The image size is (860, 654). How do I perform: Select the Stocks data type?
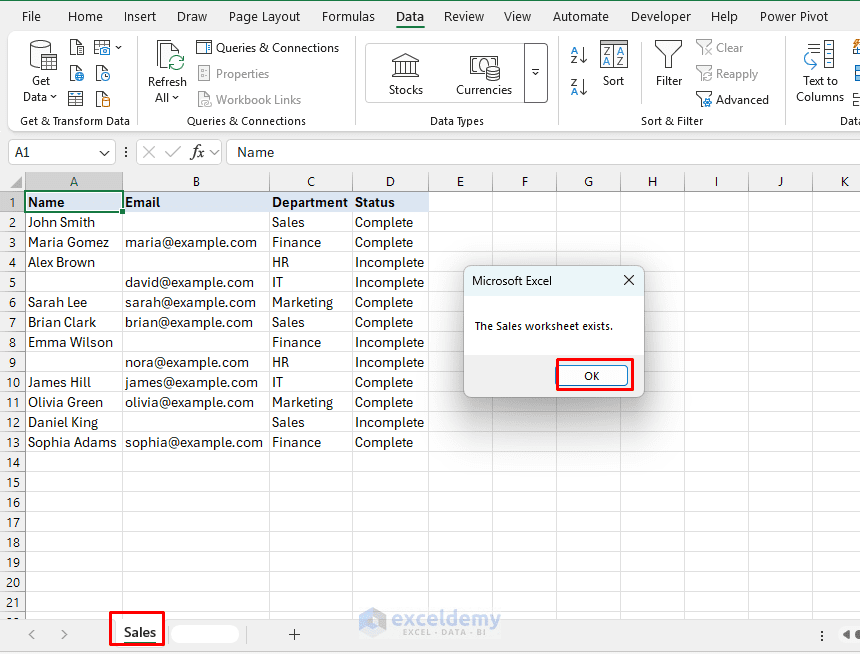pyautogui.click(x=406, y=74)
